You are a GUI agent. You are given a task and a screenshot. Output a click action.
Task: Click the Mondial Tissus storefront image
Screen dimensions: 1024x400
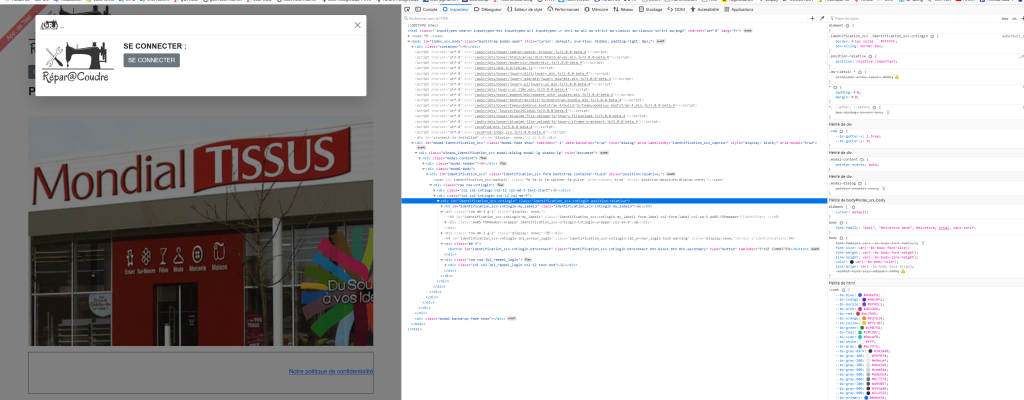point(201,232)
